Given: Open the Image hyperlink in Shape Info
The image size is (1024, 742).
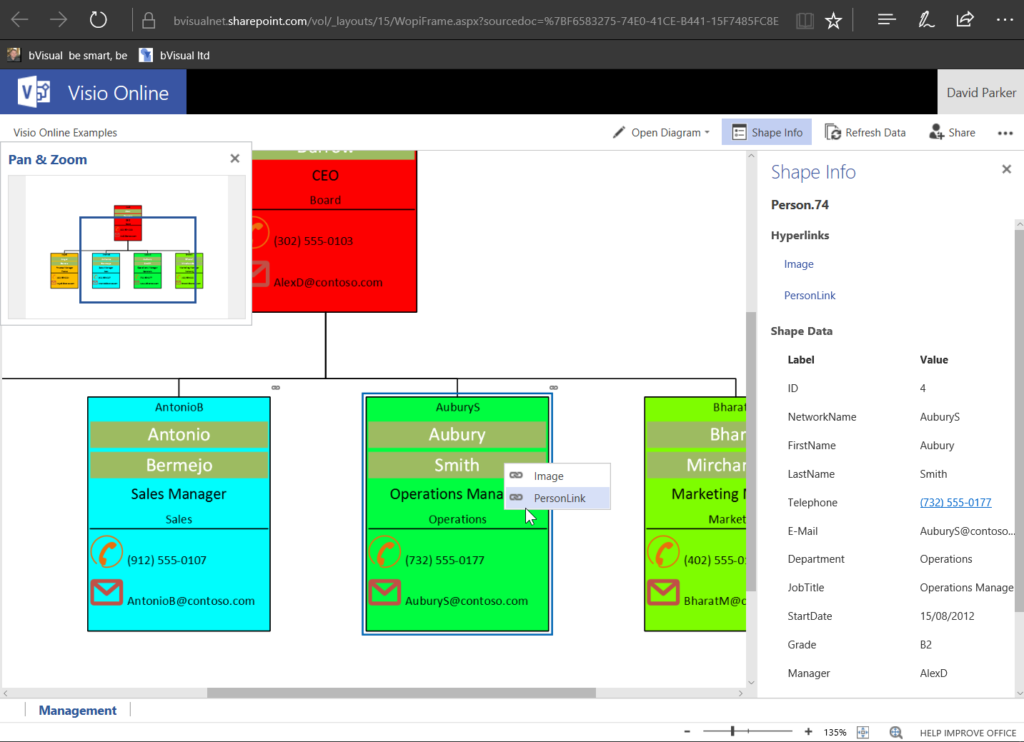Looking at the screenshot, I should pyautogui.click(x=798, y=263).
